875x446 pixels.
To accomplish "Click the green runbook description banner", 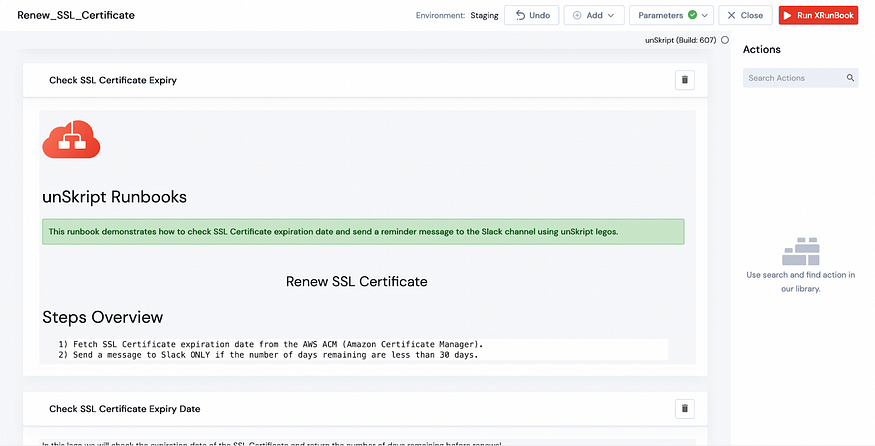I will click(x=363, y=232).
